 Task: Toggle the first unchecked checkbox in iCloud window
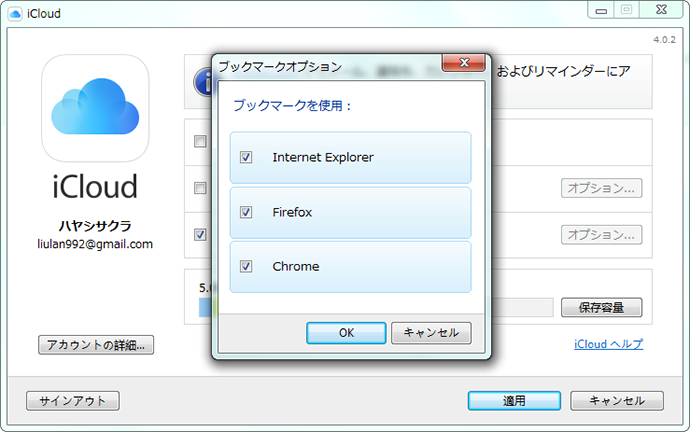coord(200,141)
